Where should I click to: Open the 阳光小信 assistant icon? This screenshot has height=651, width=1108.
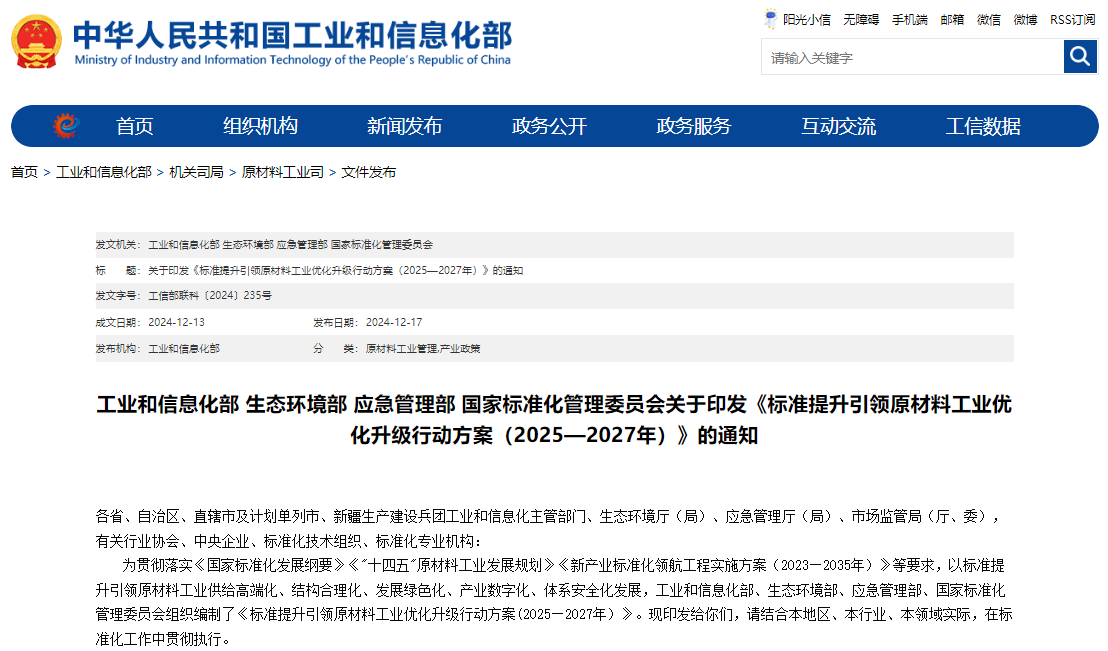797,19
